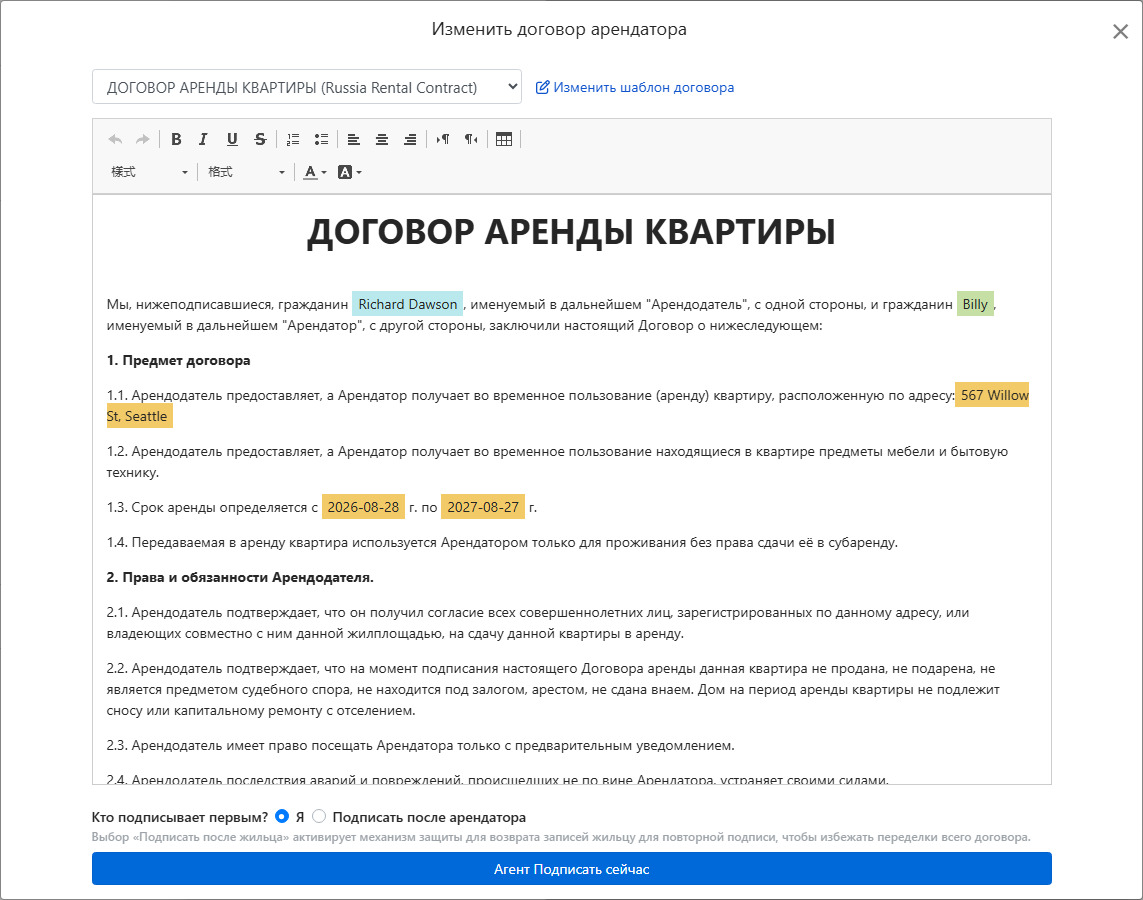Set right-to-left text direction
Image resolution: width=1143 pixels, height=900 pixels.
point(471,139)
